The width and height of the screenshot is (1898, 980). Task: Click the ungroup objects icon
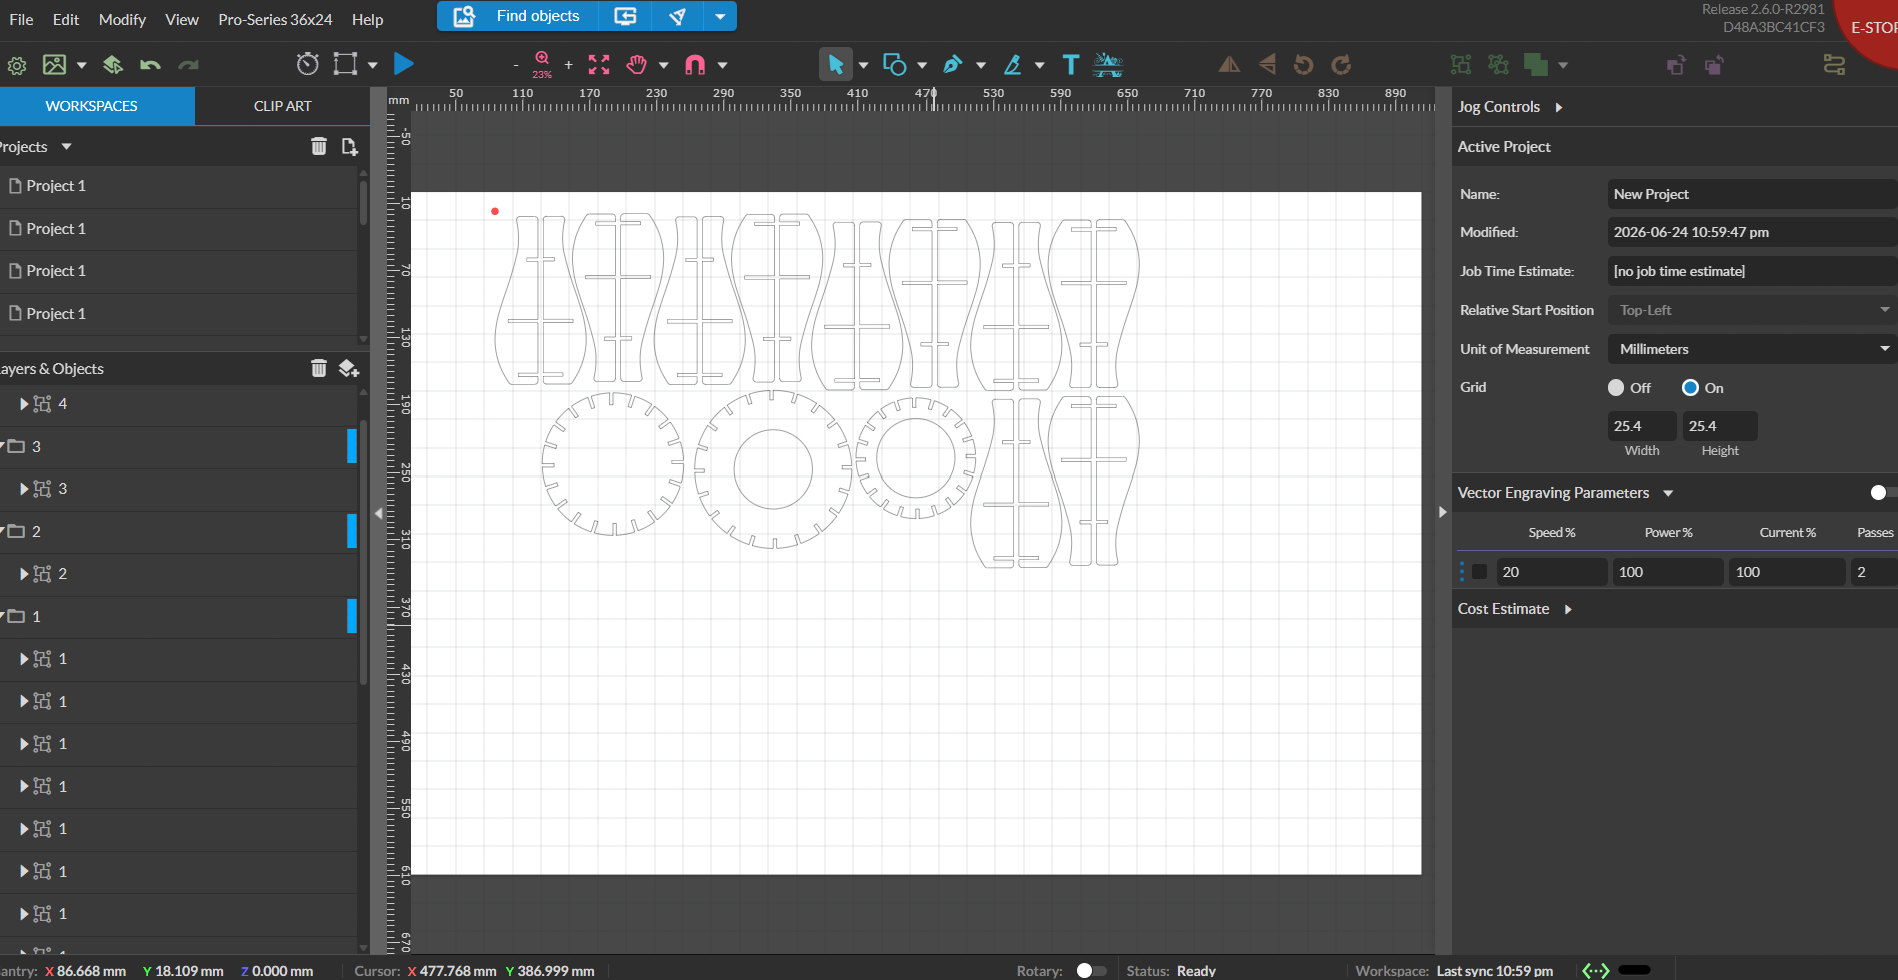1498,65
